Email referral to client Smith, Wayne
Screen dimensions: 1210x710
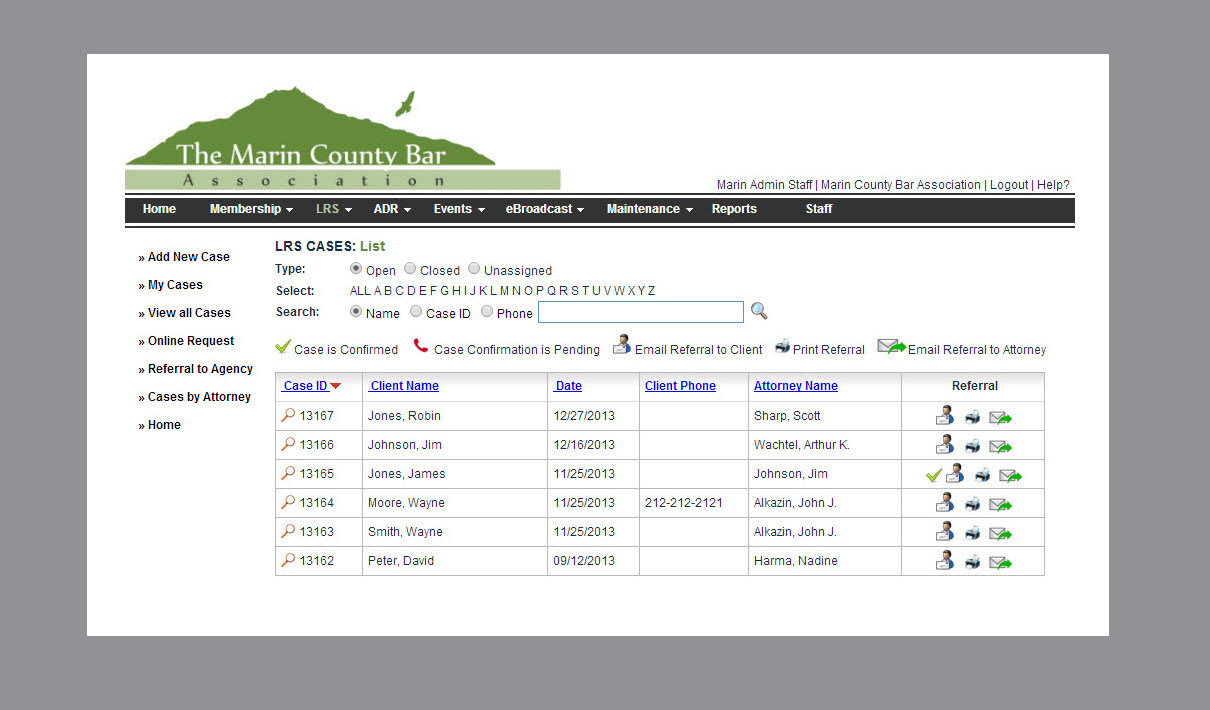coord(945,532)
